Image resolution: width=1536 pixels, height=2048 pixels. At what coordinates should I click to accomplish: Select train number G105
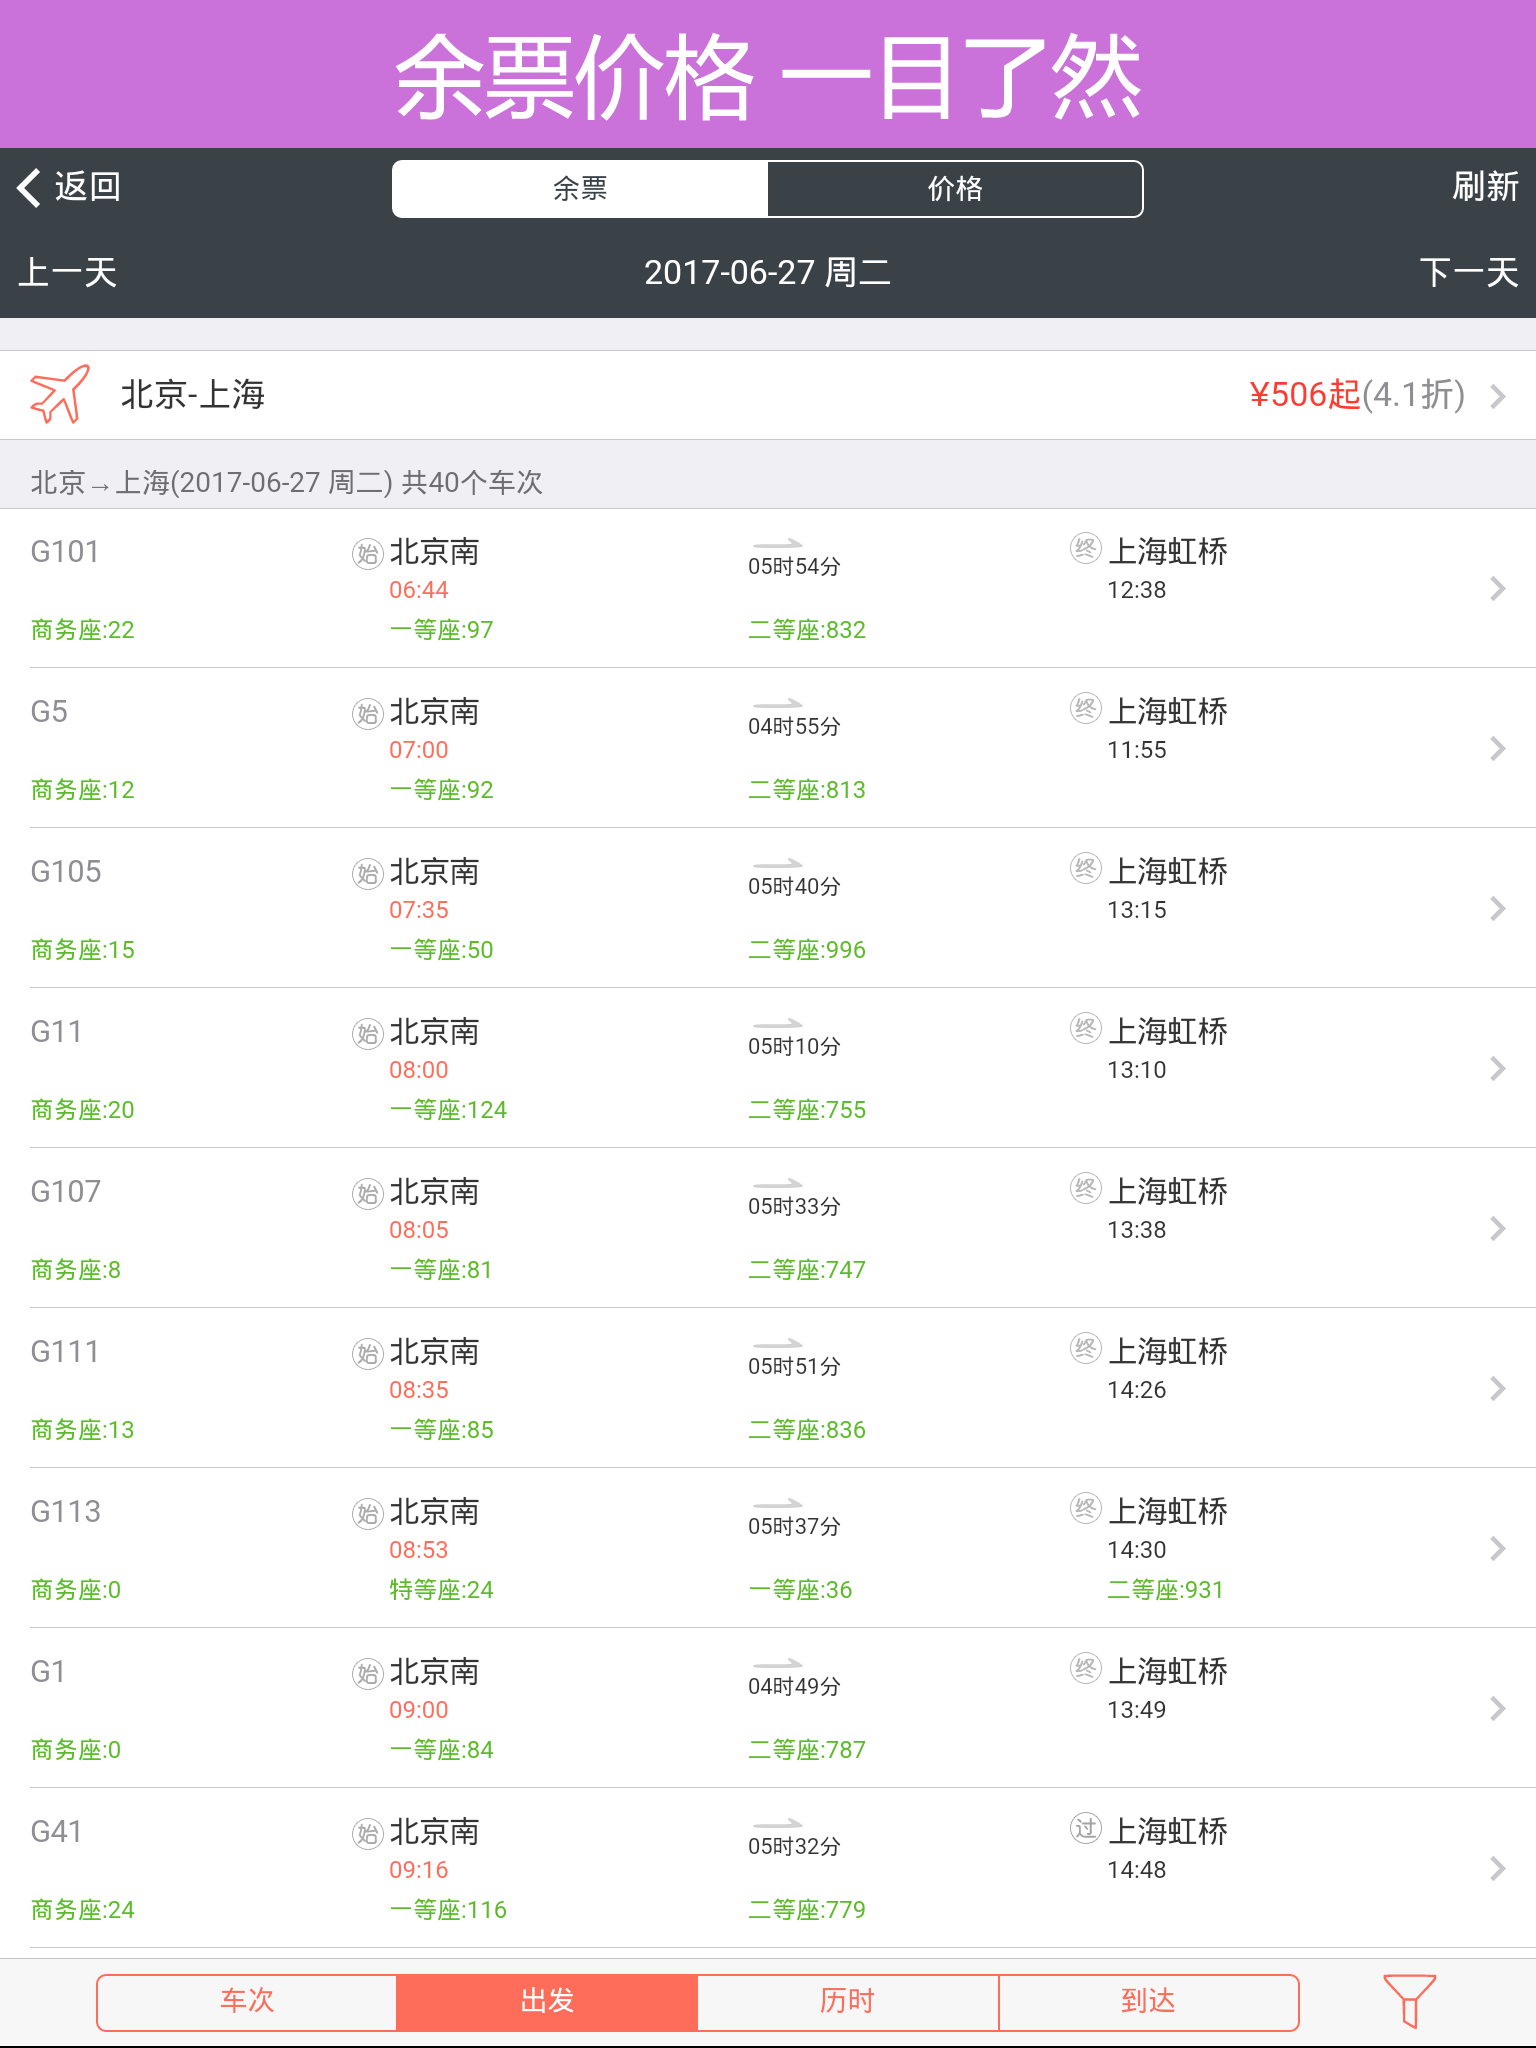(x=66, y=872)
